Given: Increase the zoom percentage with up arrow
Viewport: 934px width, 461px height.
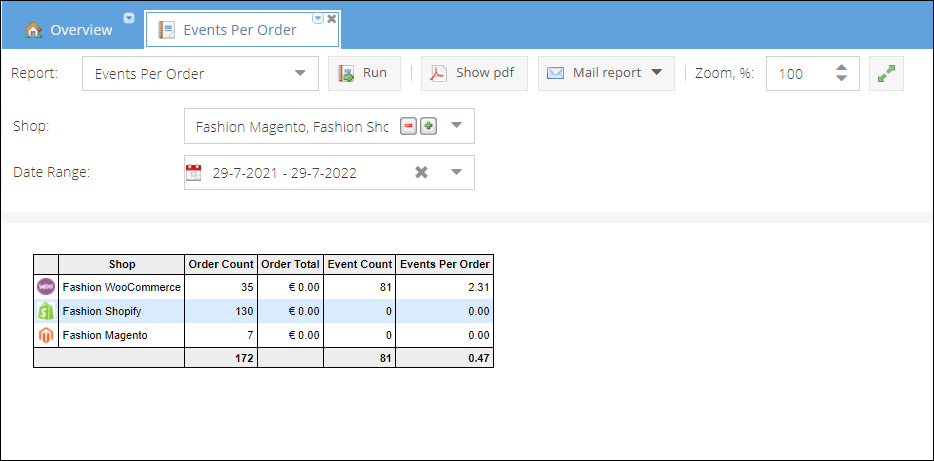Looking at the screenshot, I should coord(841,68).
